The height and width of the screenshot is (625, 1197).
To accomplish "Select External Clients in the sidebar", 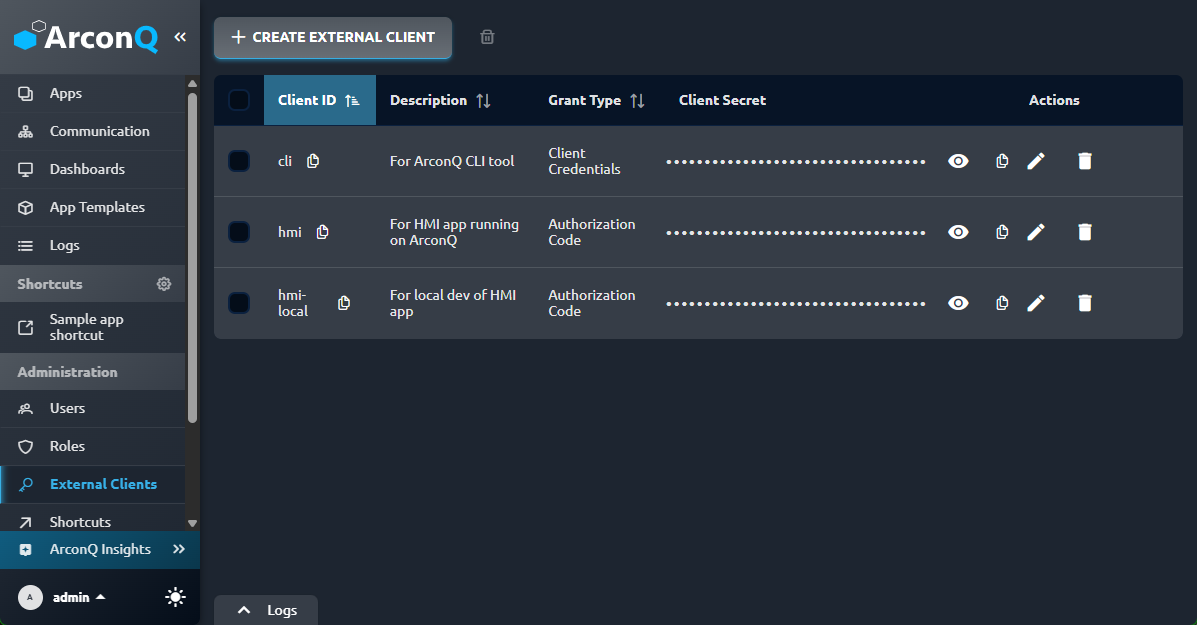I will (92, 485).
